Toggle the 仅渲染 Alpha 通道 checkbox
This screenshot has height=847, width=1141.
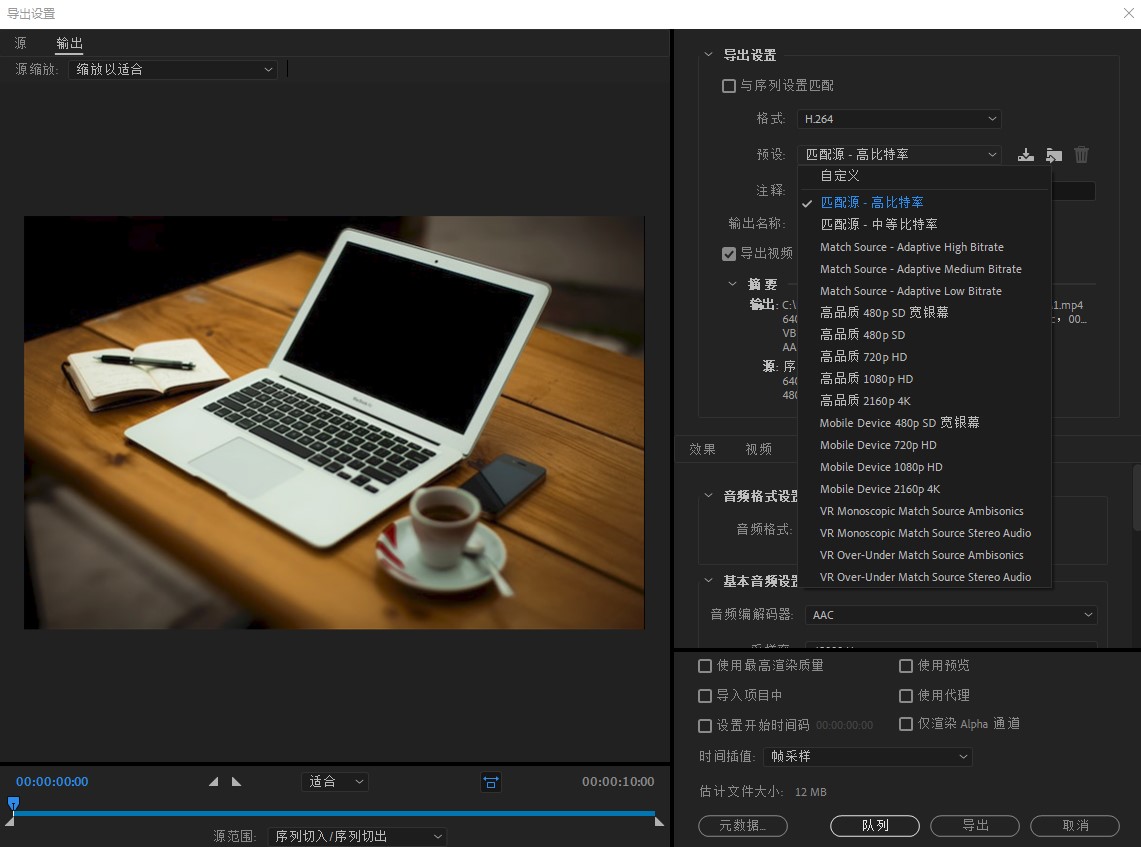(906, 724)
